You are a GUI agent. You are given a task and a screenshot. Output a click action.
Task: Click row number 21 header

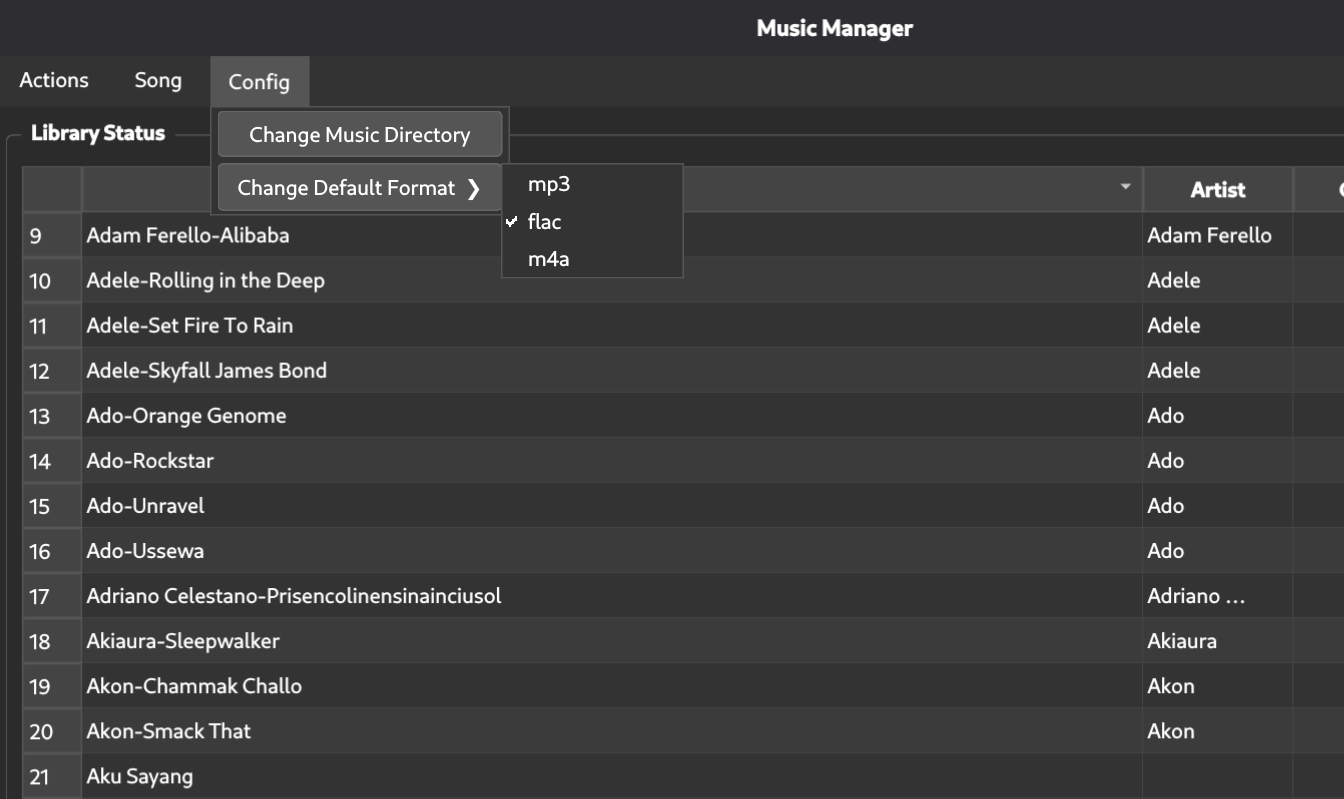tap(40, 776)
